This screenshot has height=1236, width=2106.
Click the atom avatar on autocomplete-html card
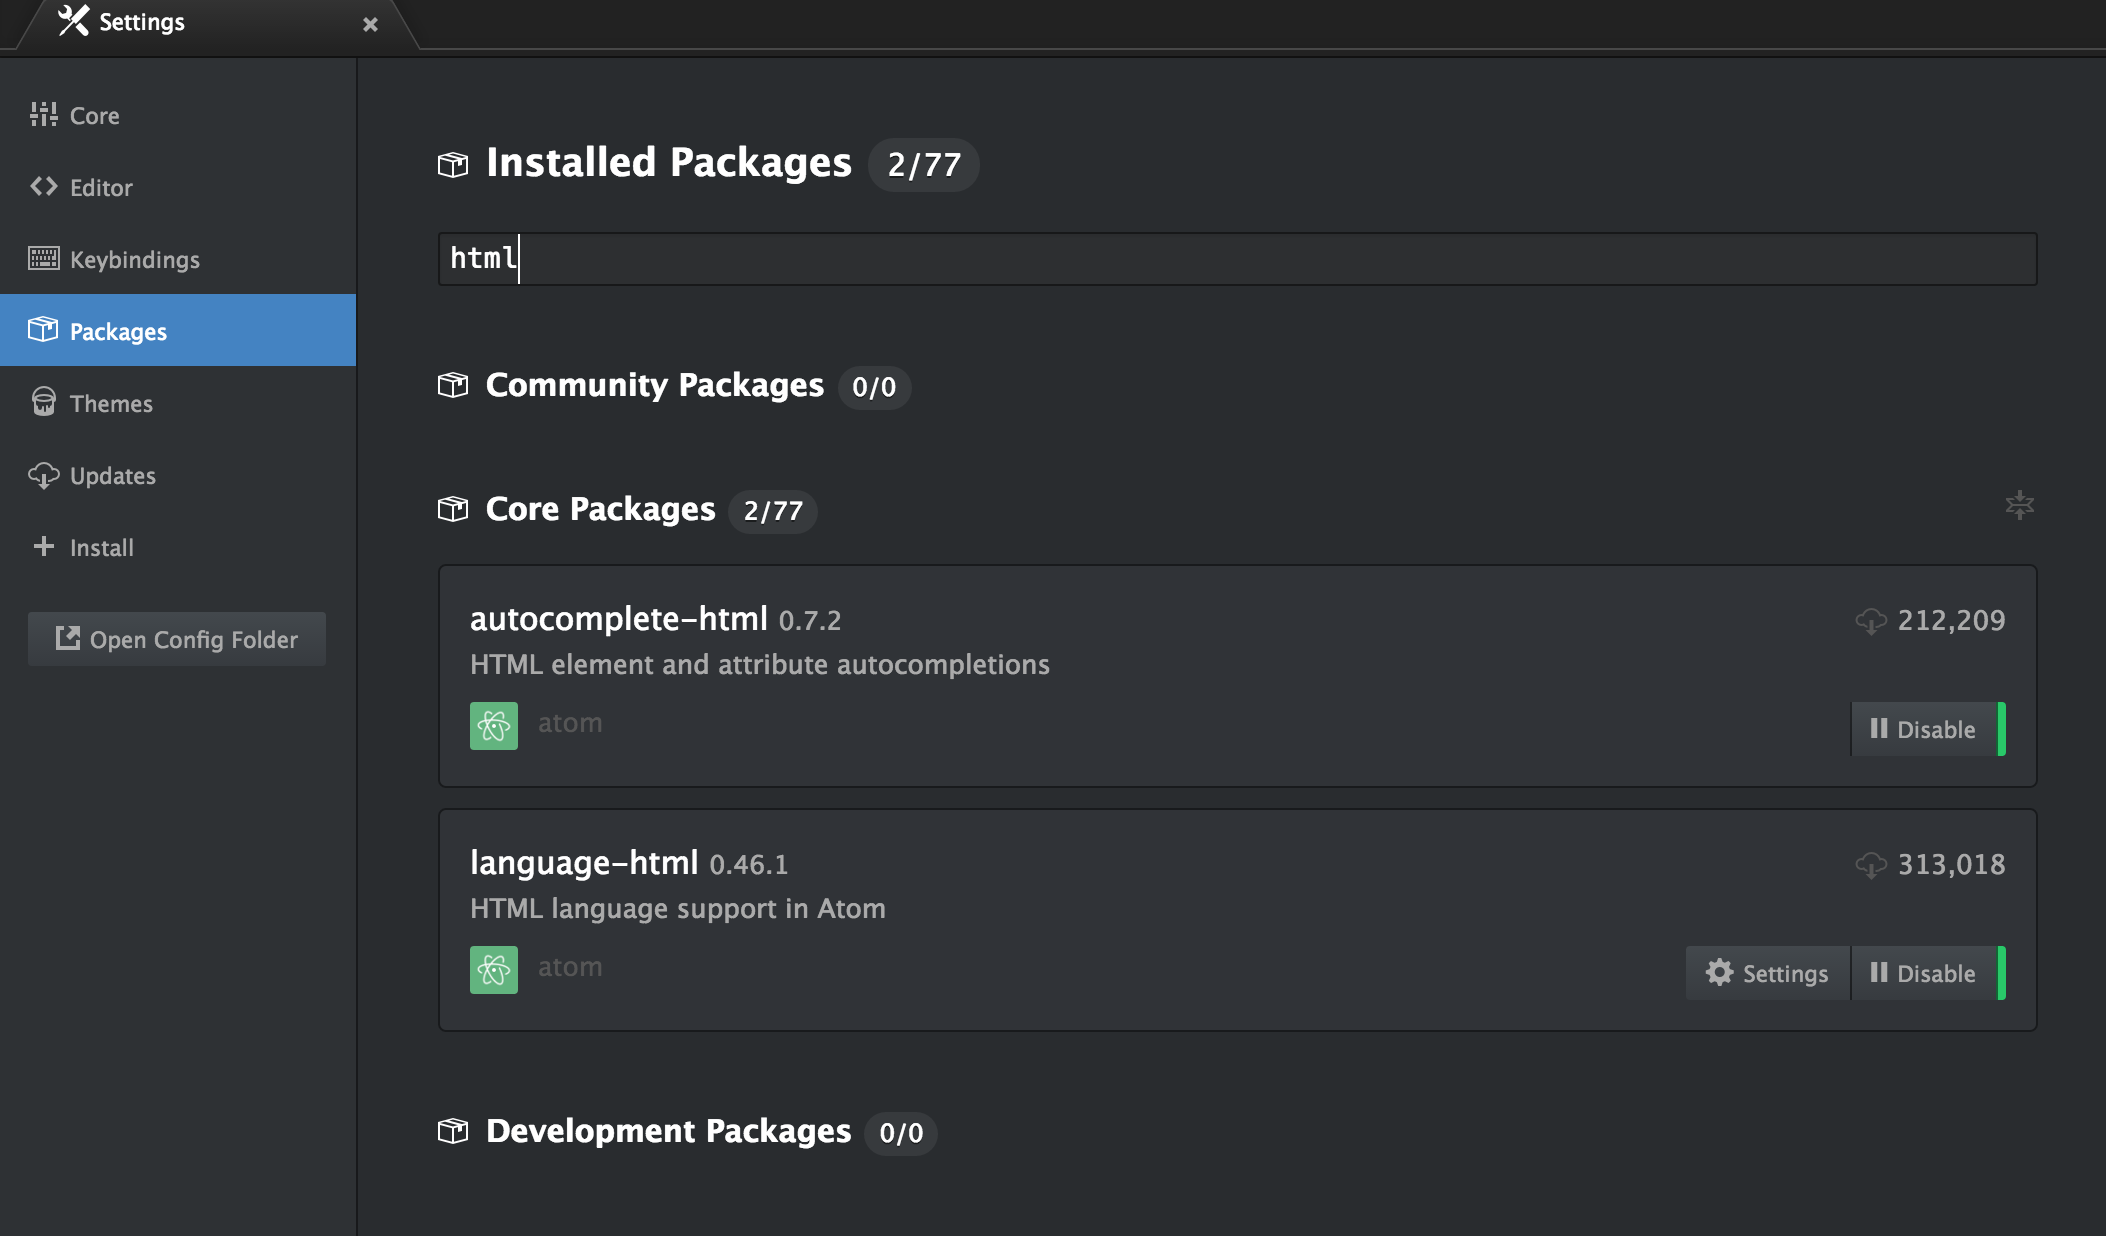pos(494,726)
